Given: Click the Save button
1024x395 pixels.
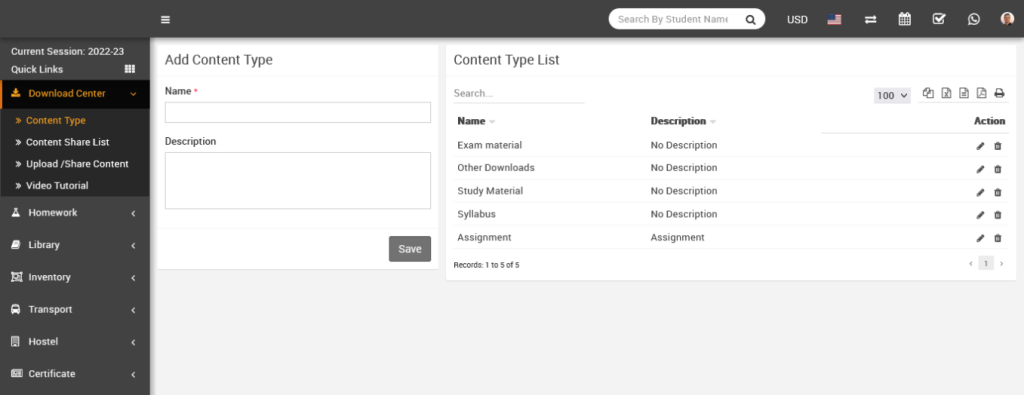Looking at the screenshot, I should point(410,249).
